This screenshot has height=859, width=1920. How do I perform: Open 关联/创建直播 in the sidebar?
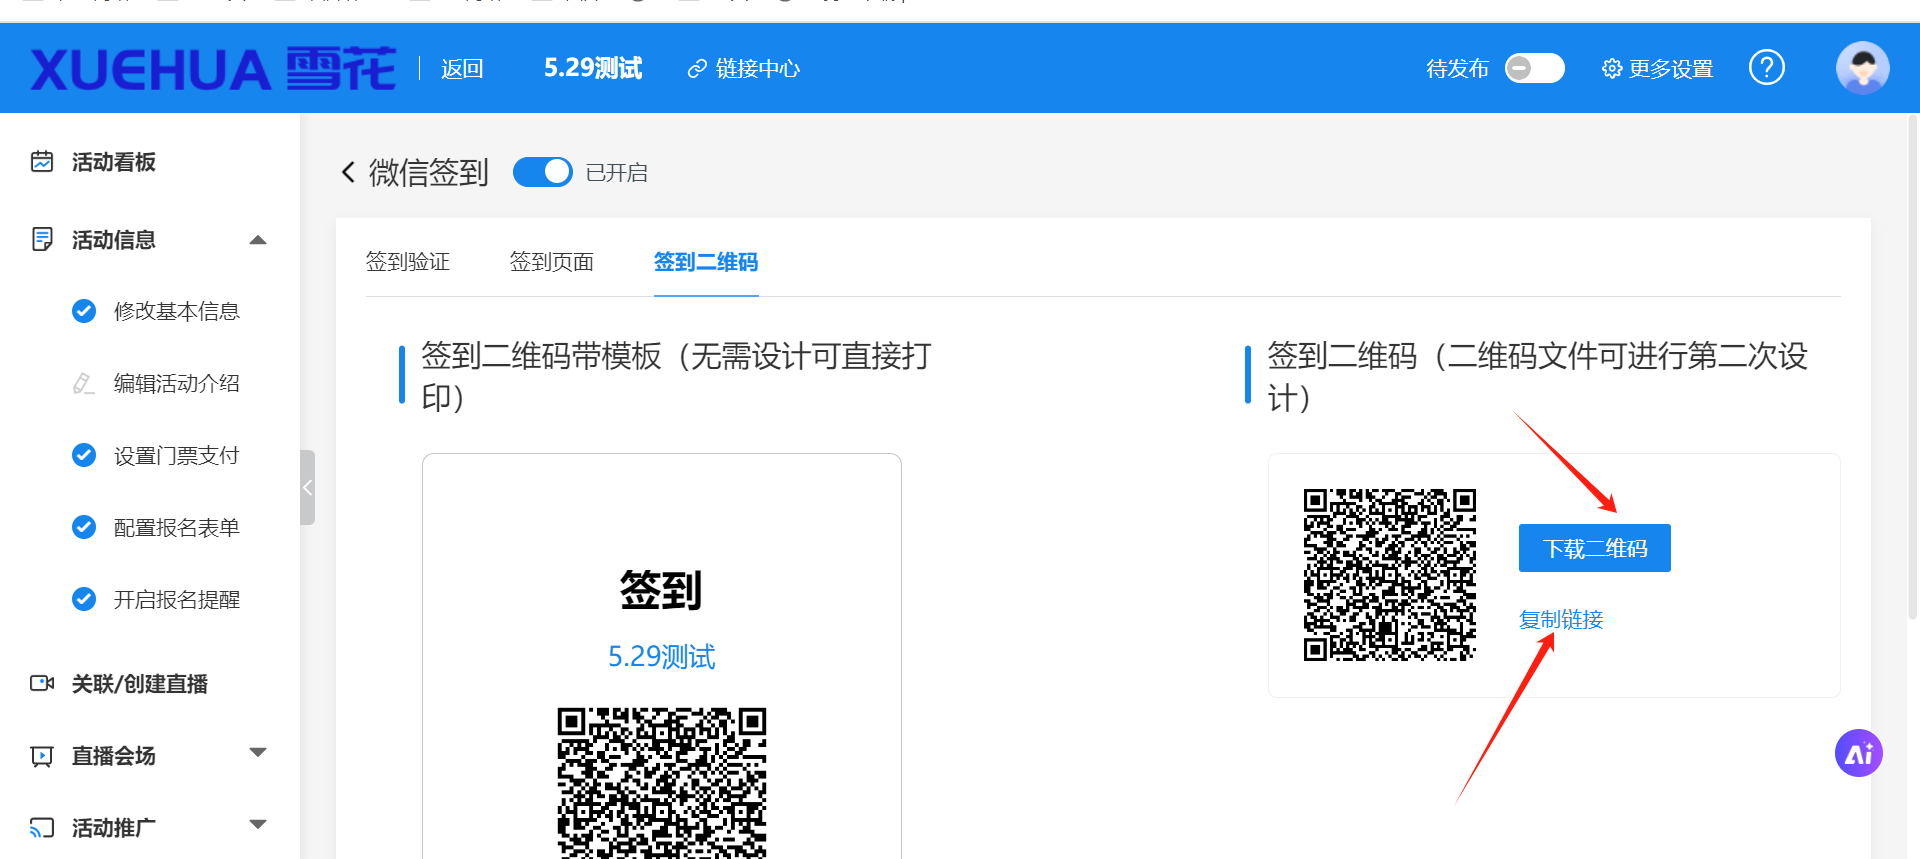(x=139, y=684)
